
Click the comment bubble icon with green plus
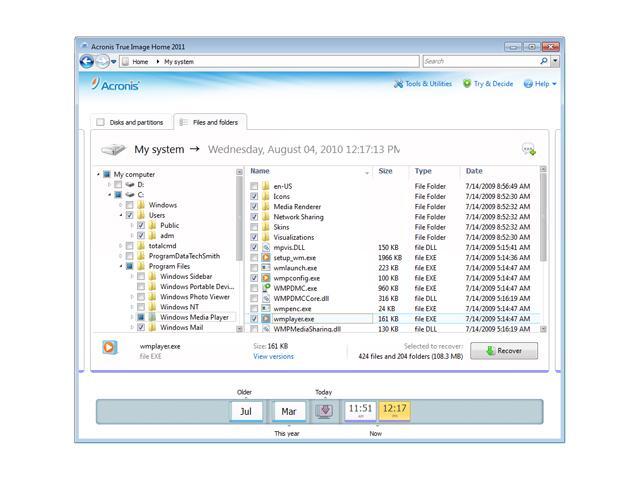pos(529,149)
